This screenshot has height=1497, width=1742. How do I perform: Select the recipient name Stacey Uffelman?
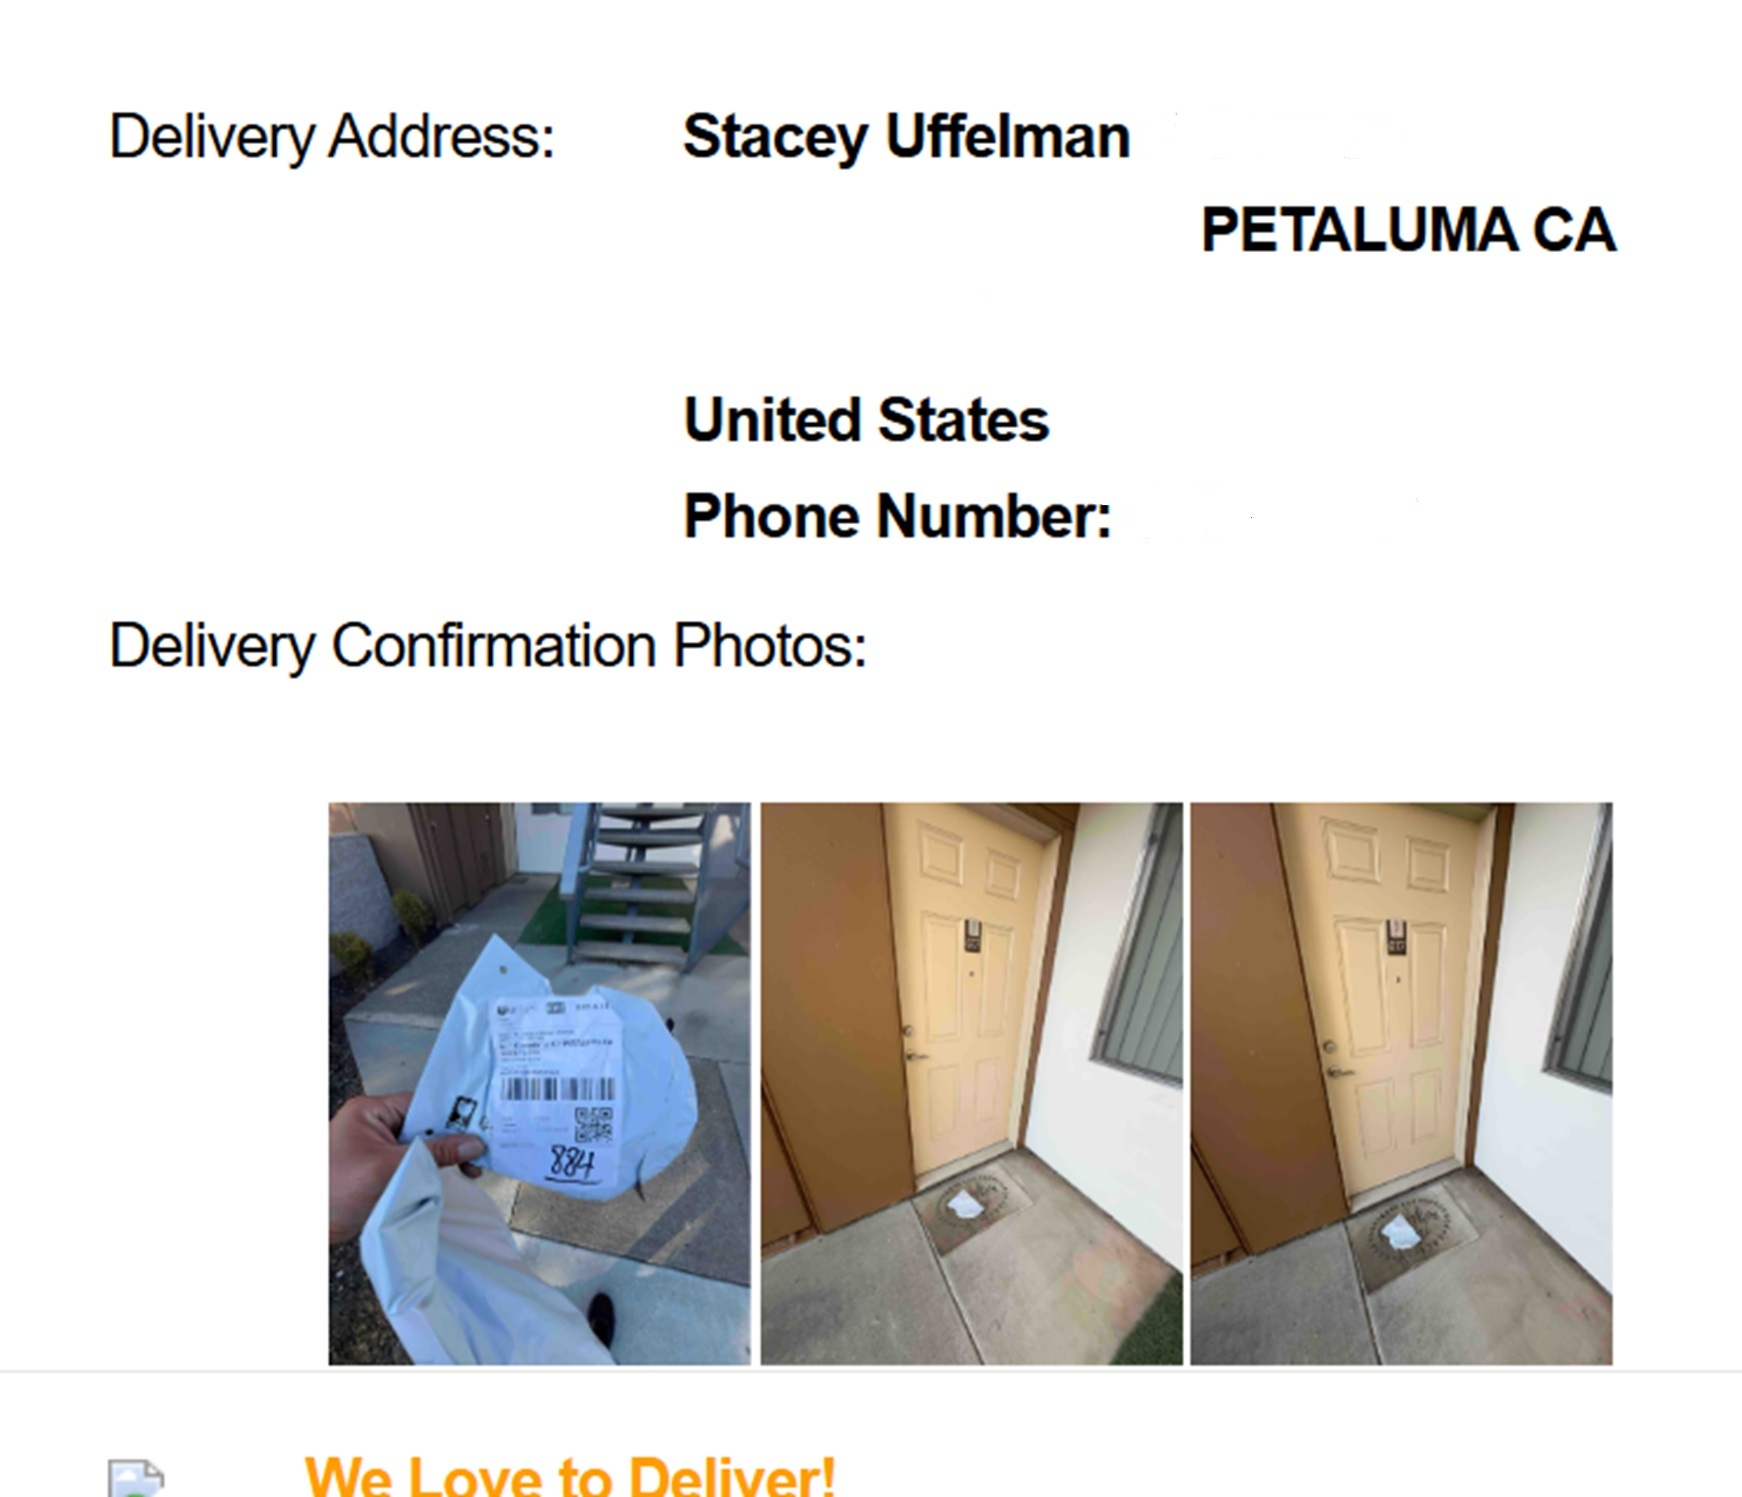[906, 136]
